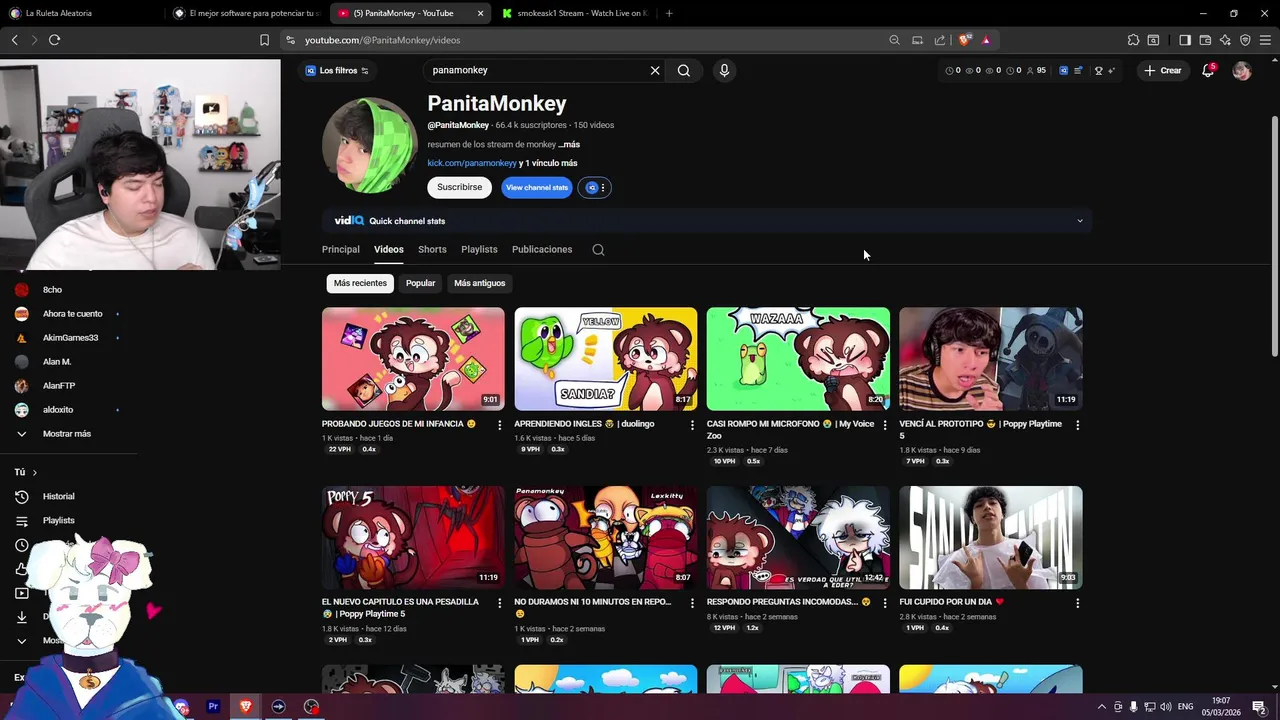The image size is (1280, 720).
Task: Open the Leo AI sparkle icon
Action: coord(1225,40)
